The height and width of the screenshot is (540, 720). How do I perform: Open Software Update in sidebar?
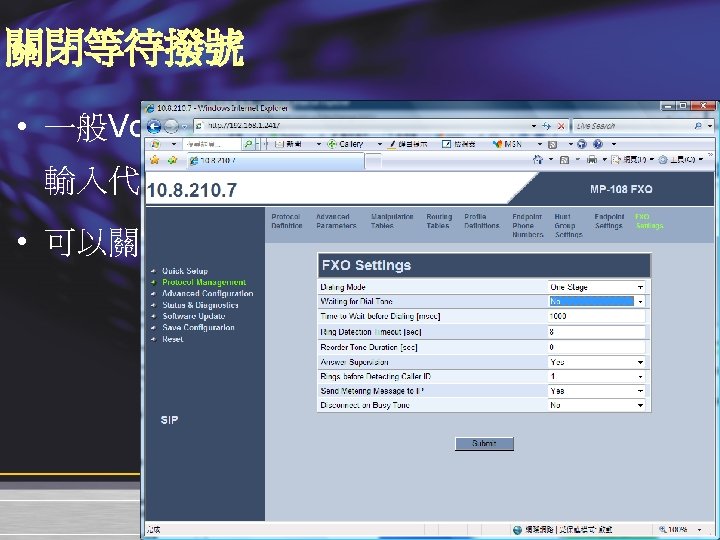click(193, 316)
